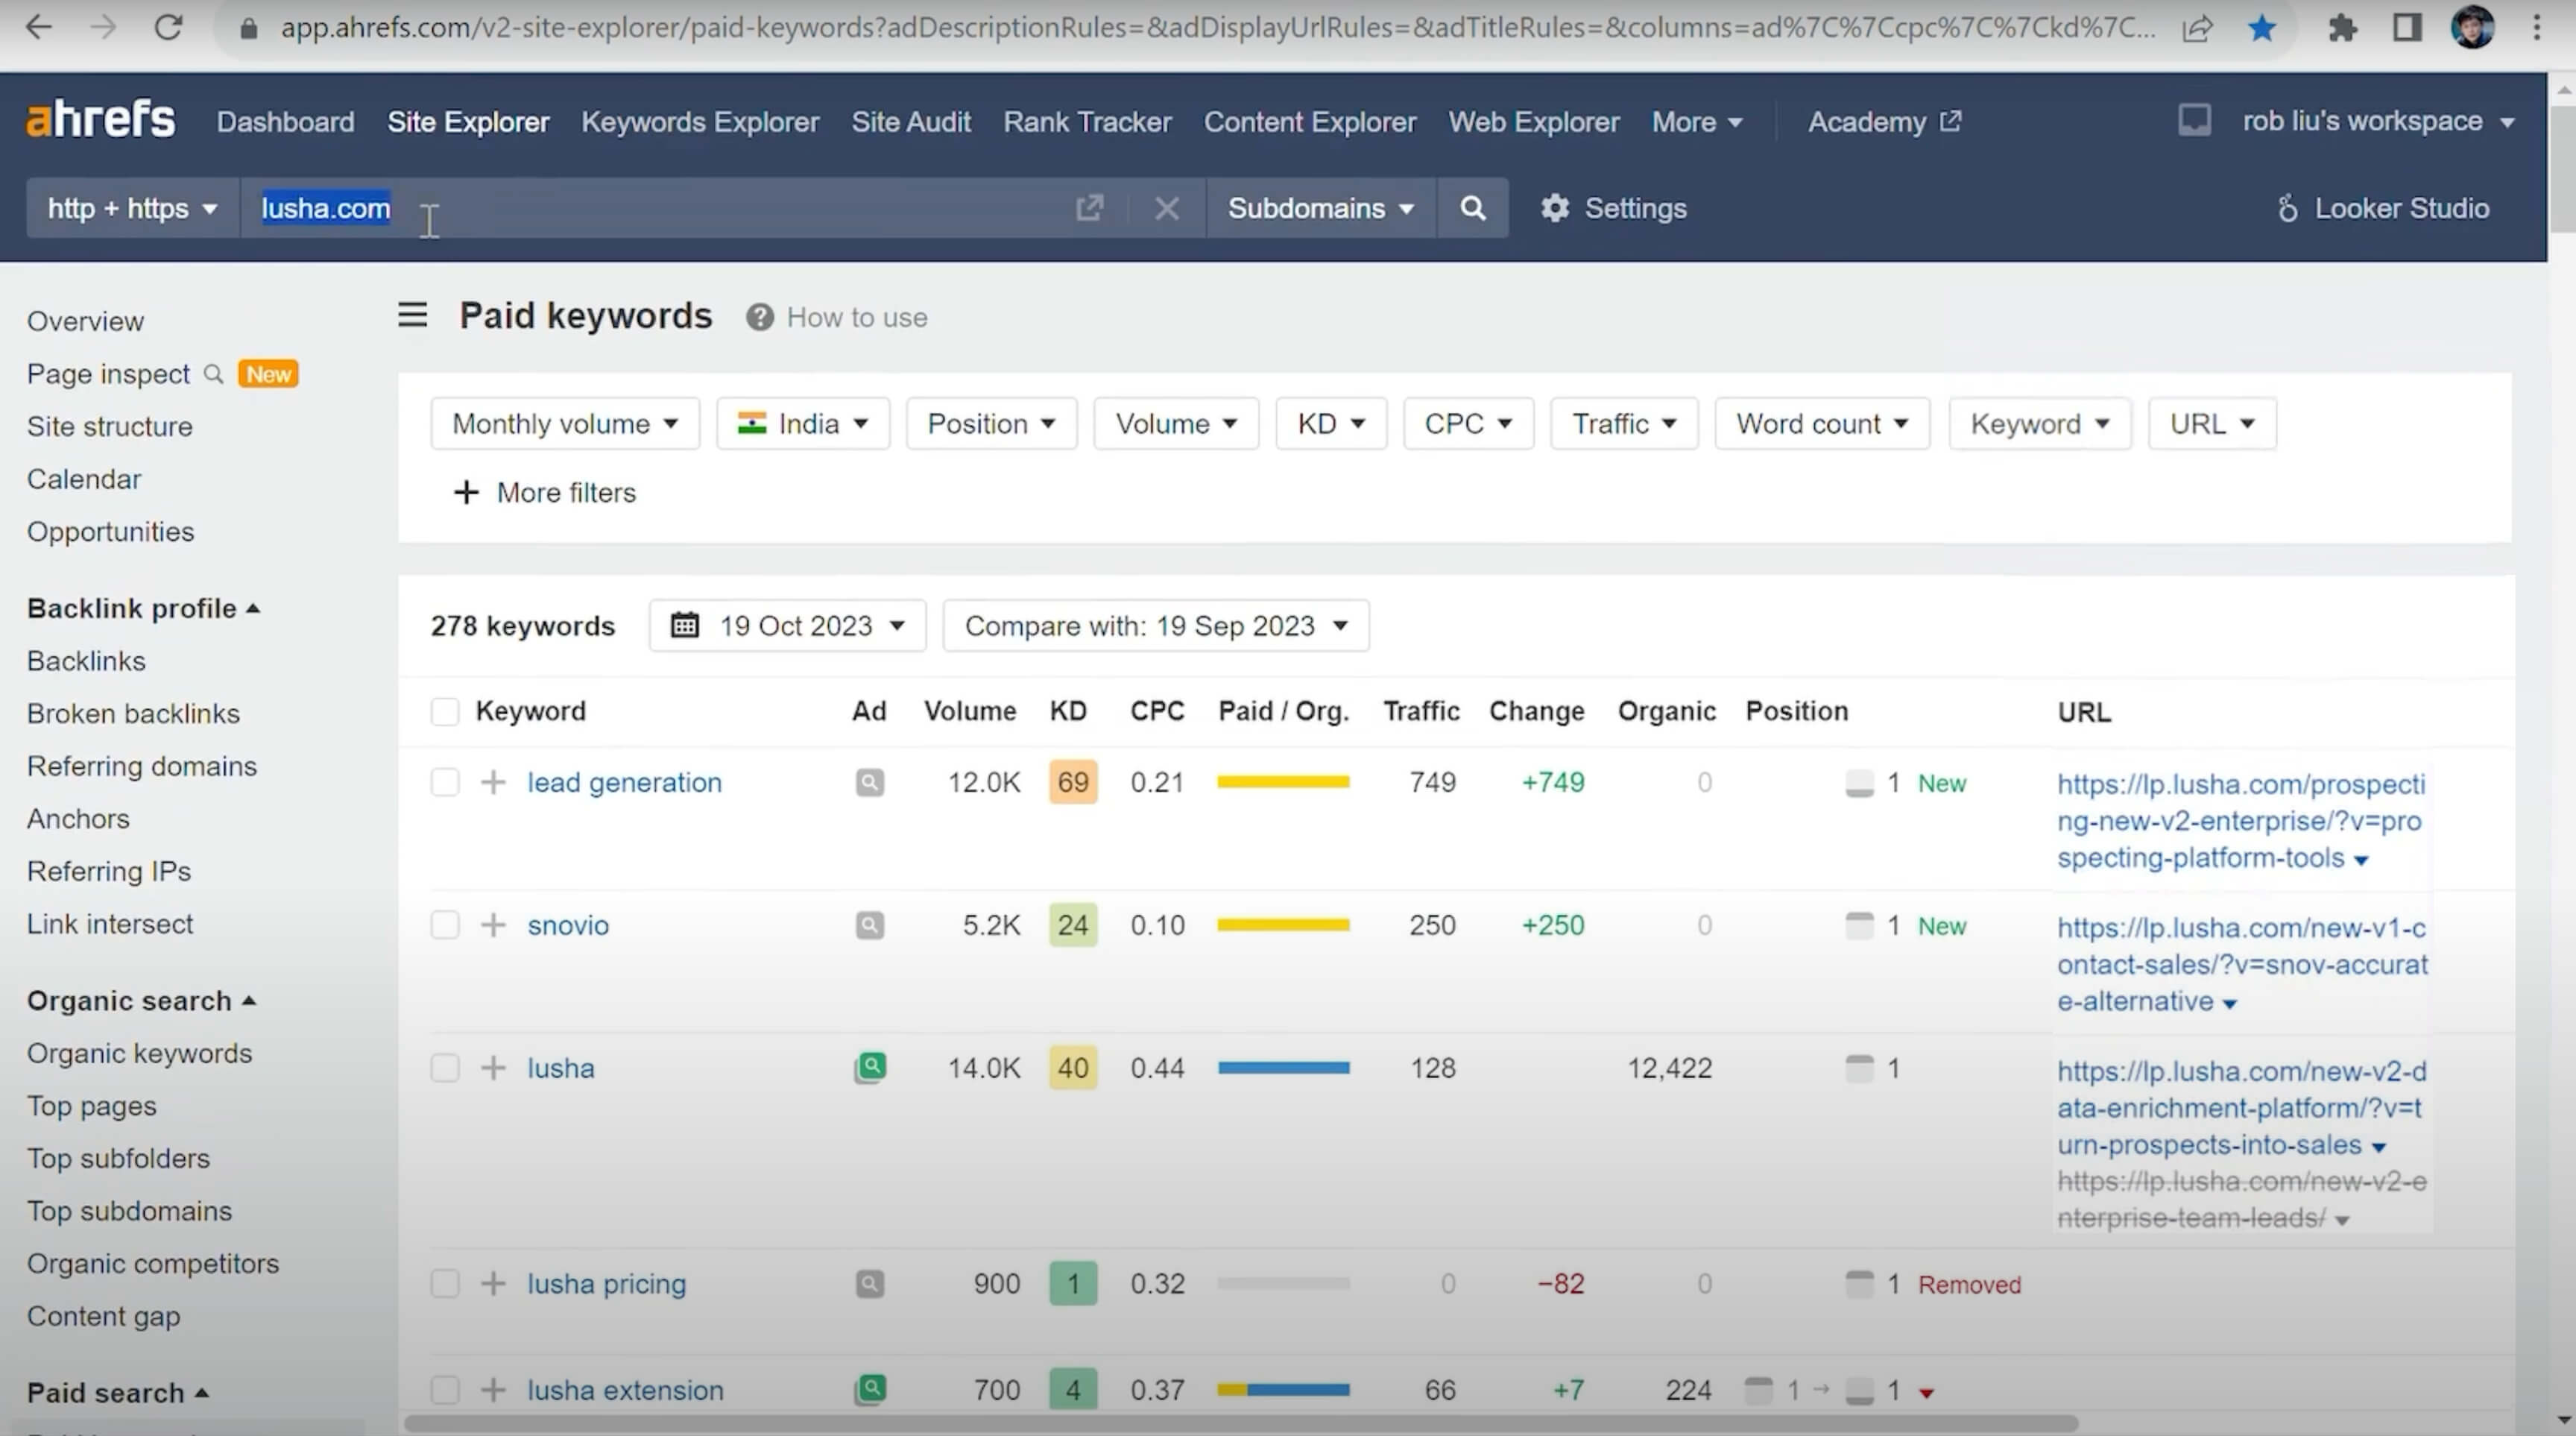The image size is (2576, 1436).
Task: View ad preview icon for lead generation
Action: click(x=869, y=782)
